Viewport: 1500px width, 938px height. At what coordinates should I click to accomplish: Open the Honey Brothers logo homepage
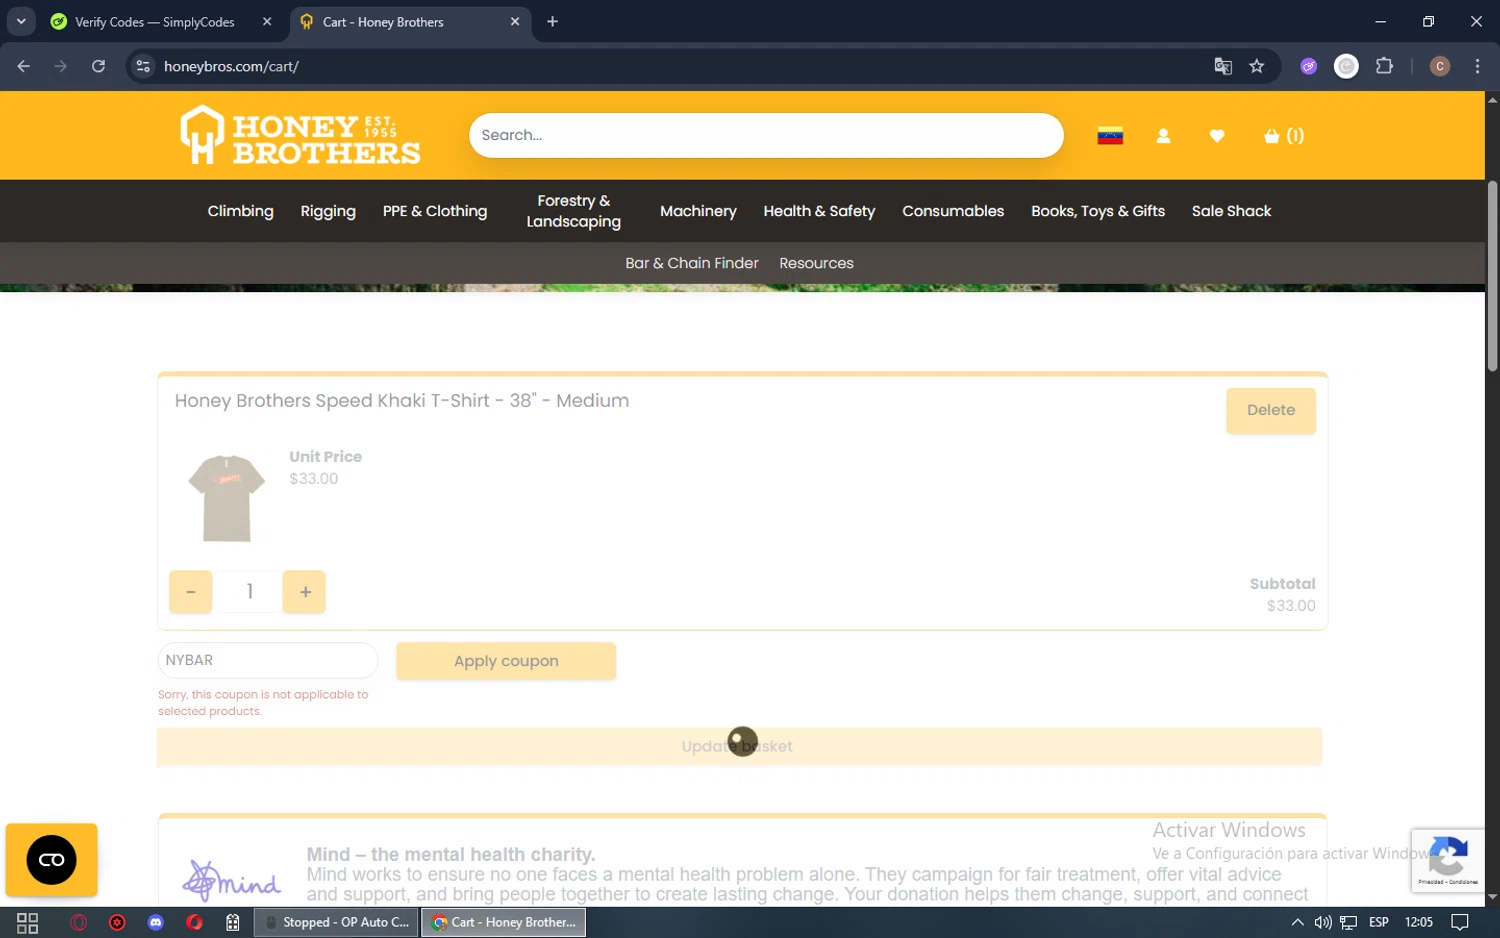point(300,135)
